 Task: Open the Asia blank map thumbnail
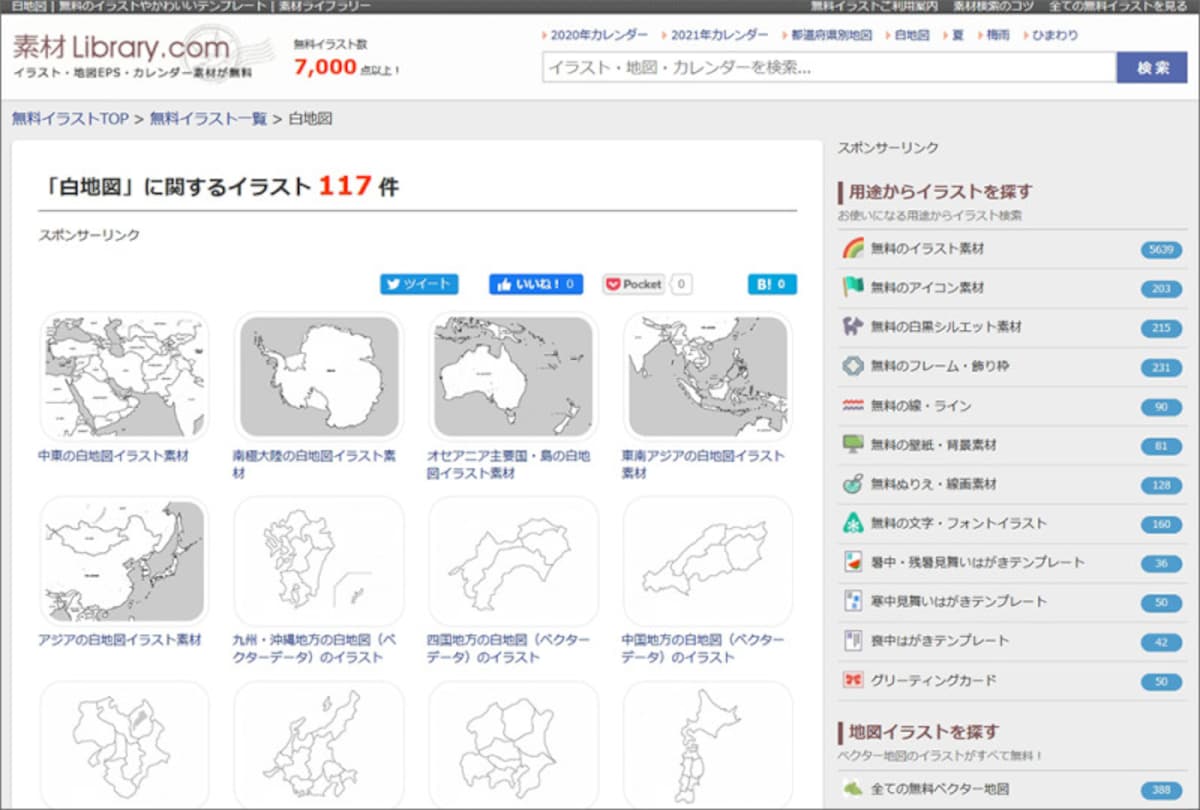point(124,561)
